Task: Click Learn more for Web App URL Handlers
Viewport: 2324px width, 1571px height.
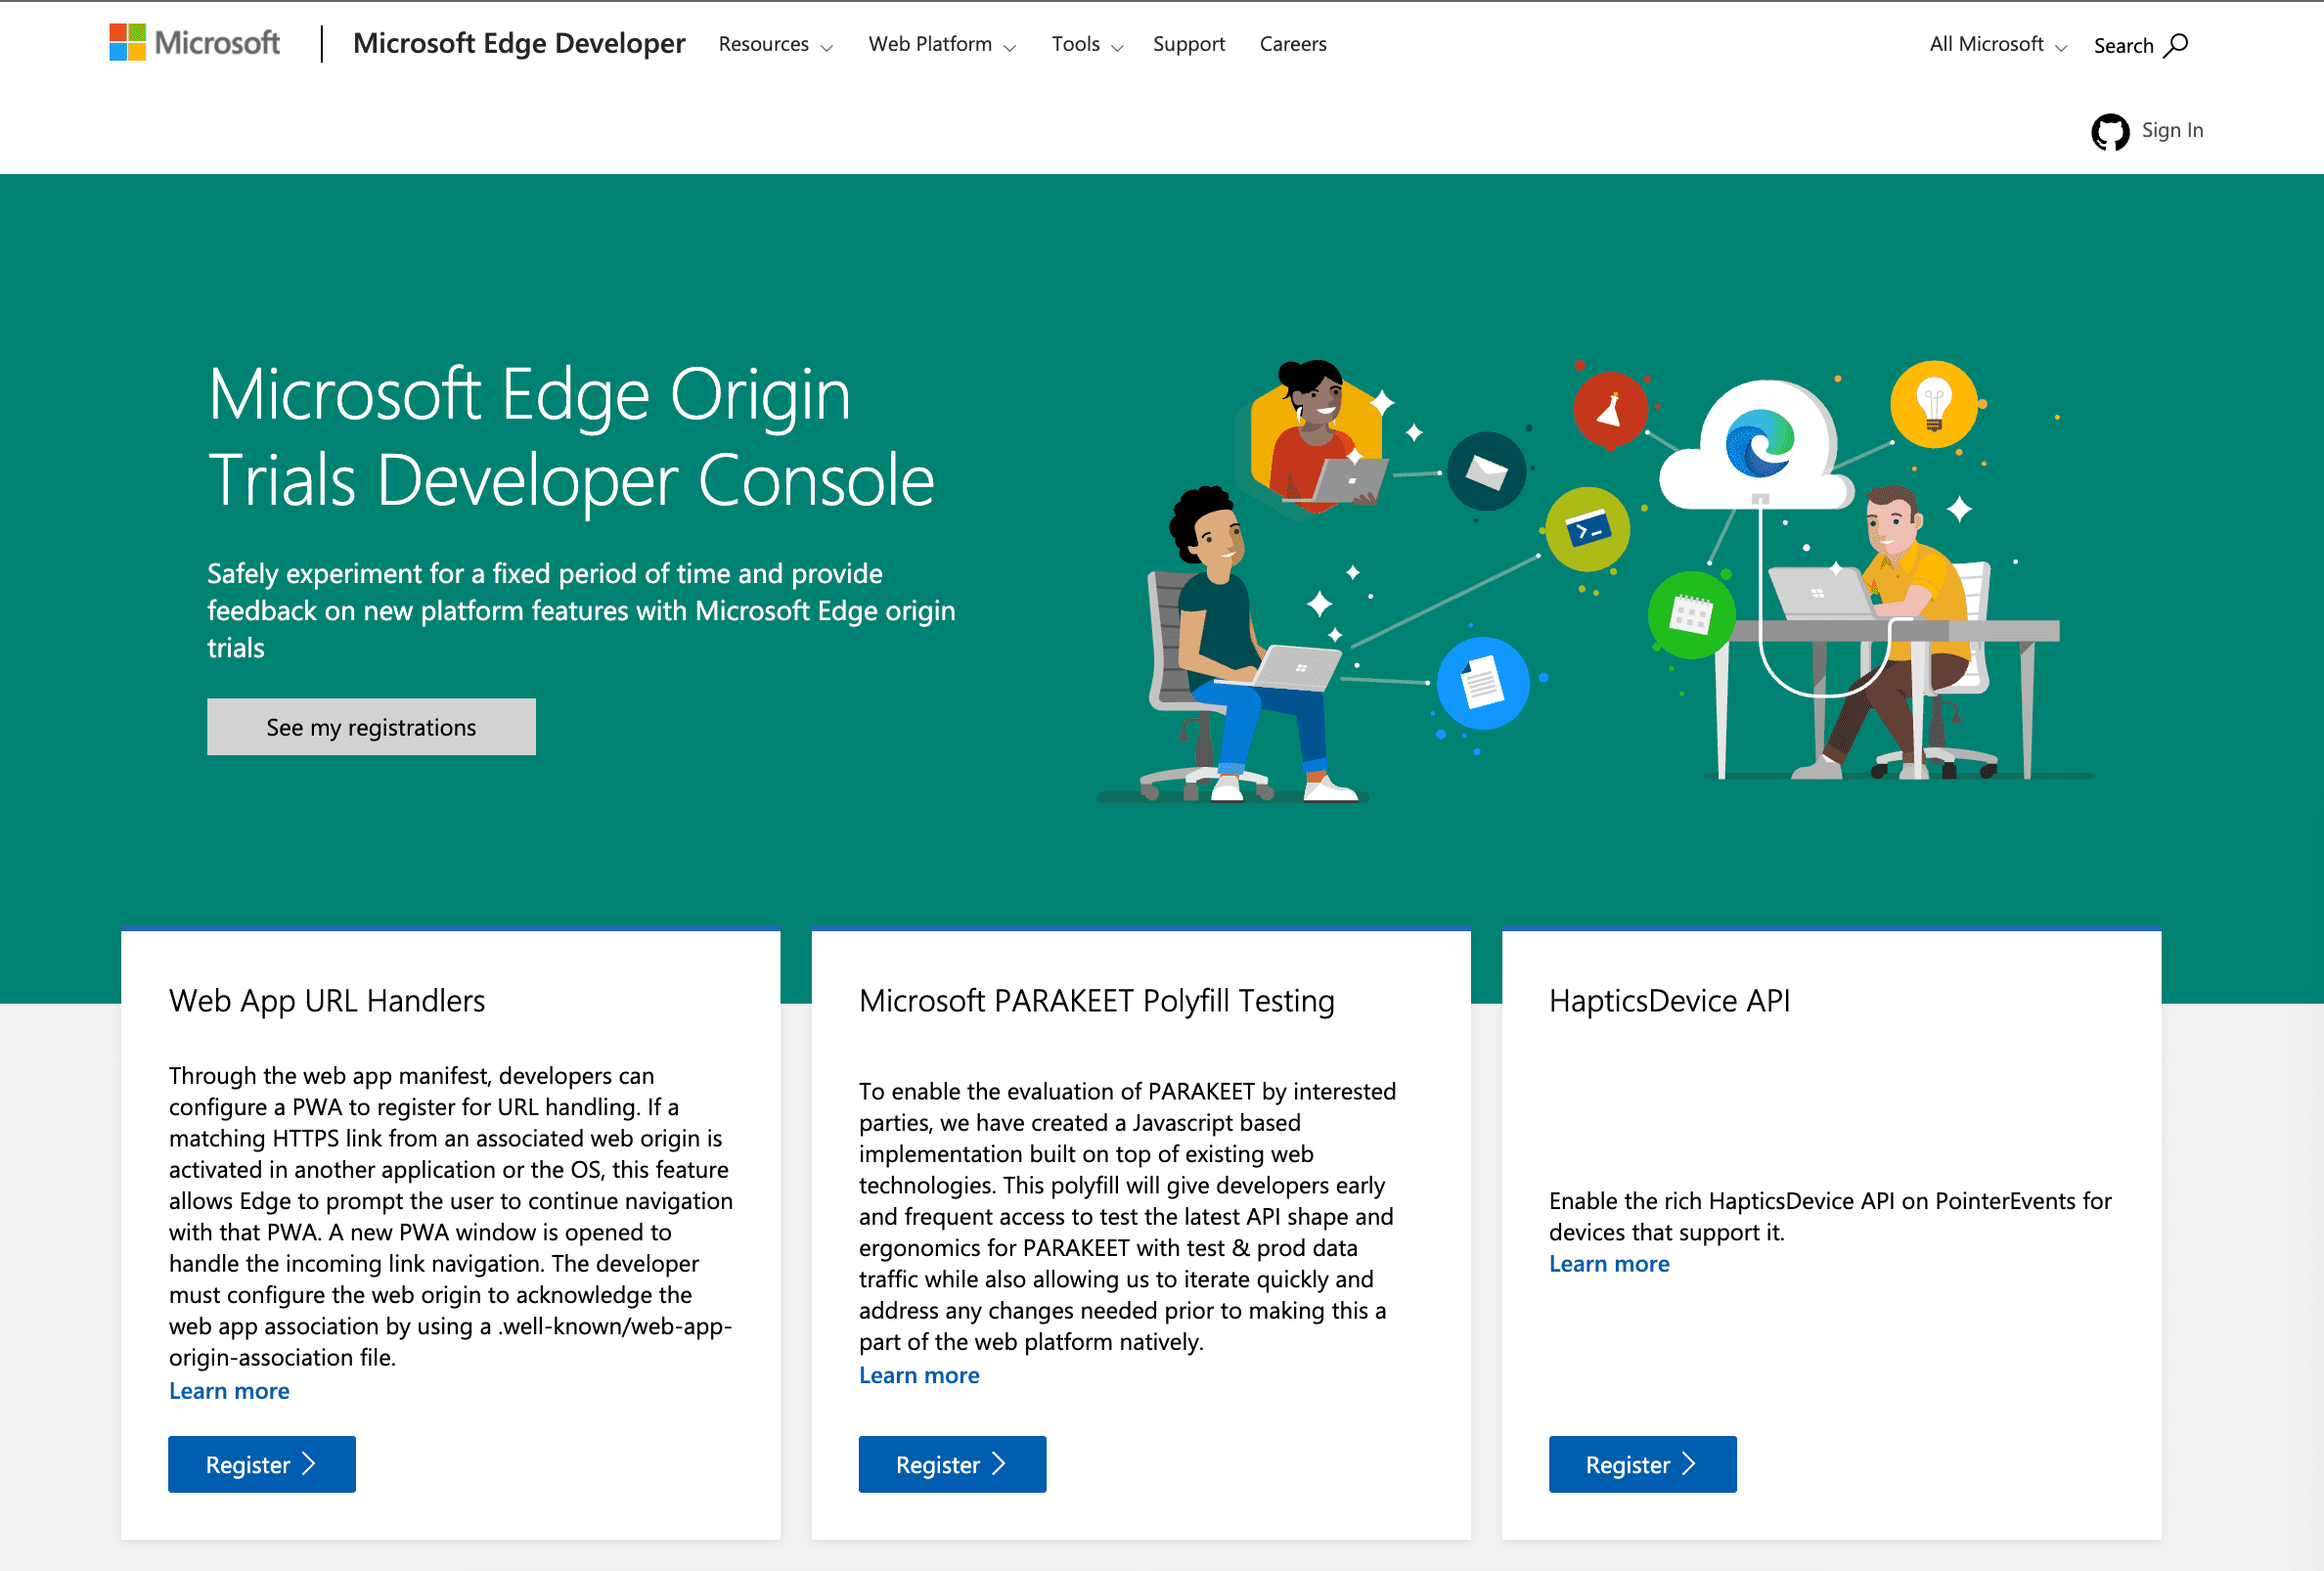Action: click(x=226, y=1390)
